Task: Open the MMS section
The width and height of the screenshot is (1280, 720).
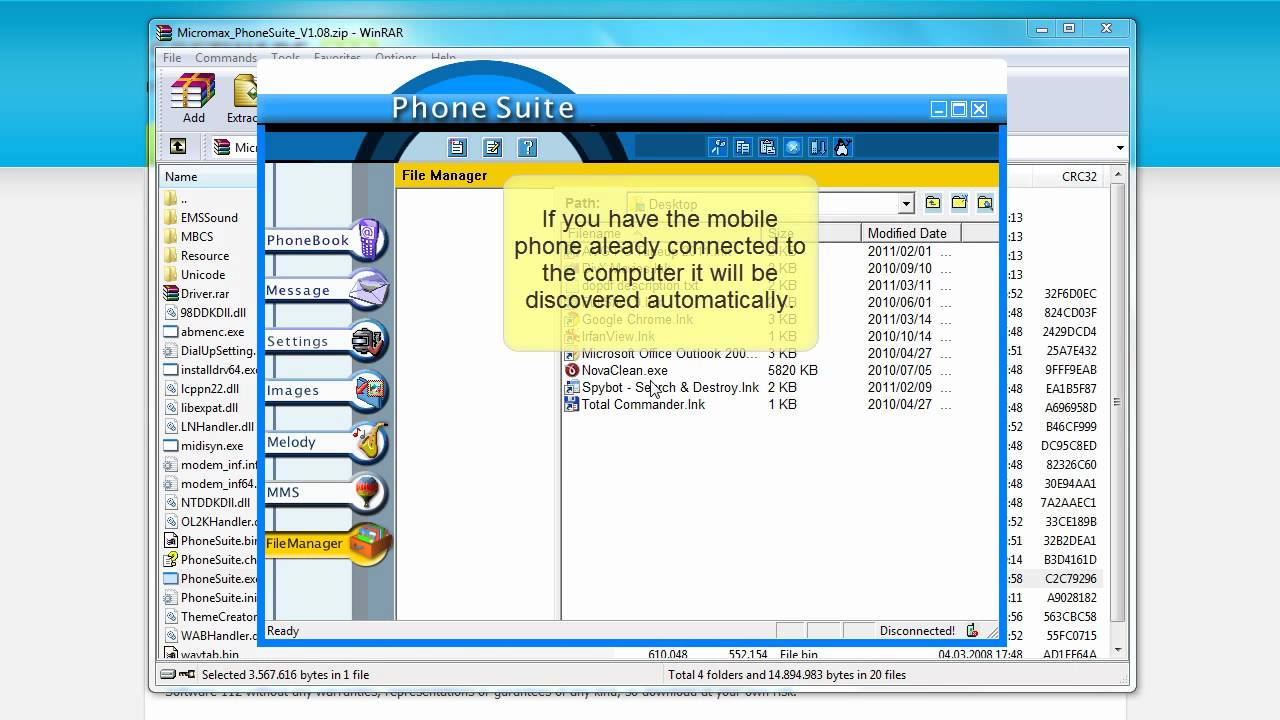Action: coord(325,492)
